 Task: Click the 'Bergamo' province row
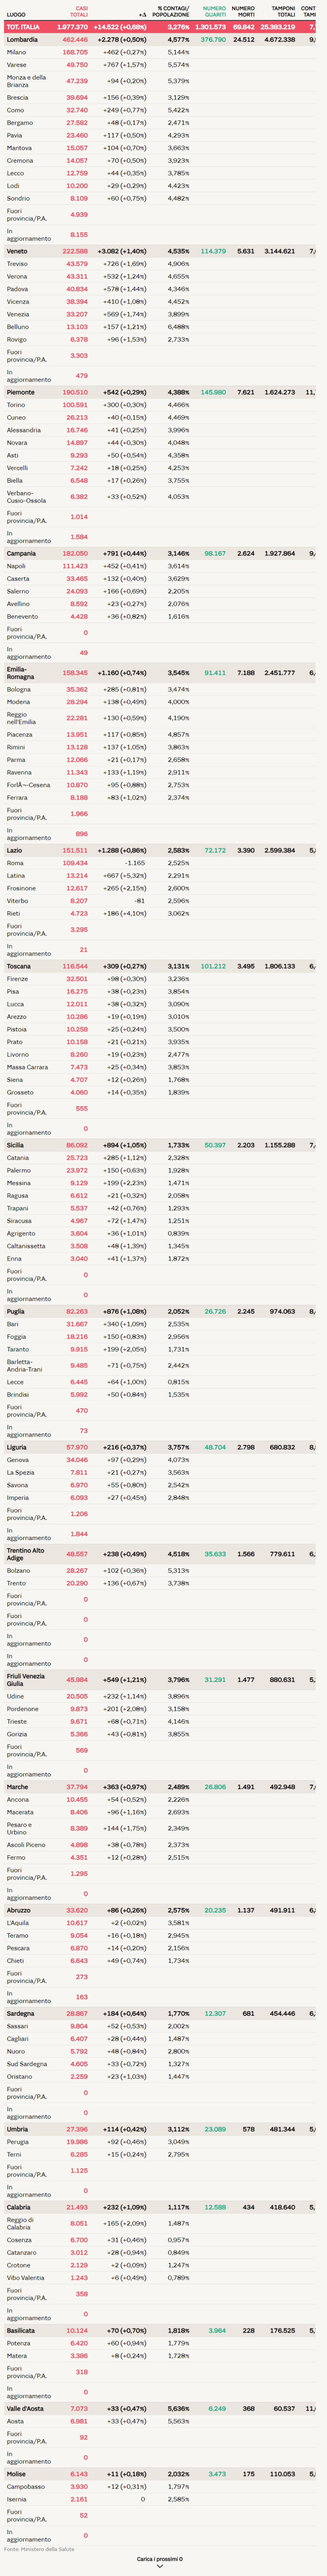160,122
